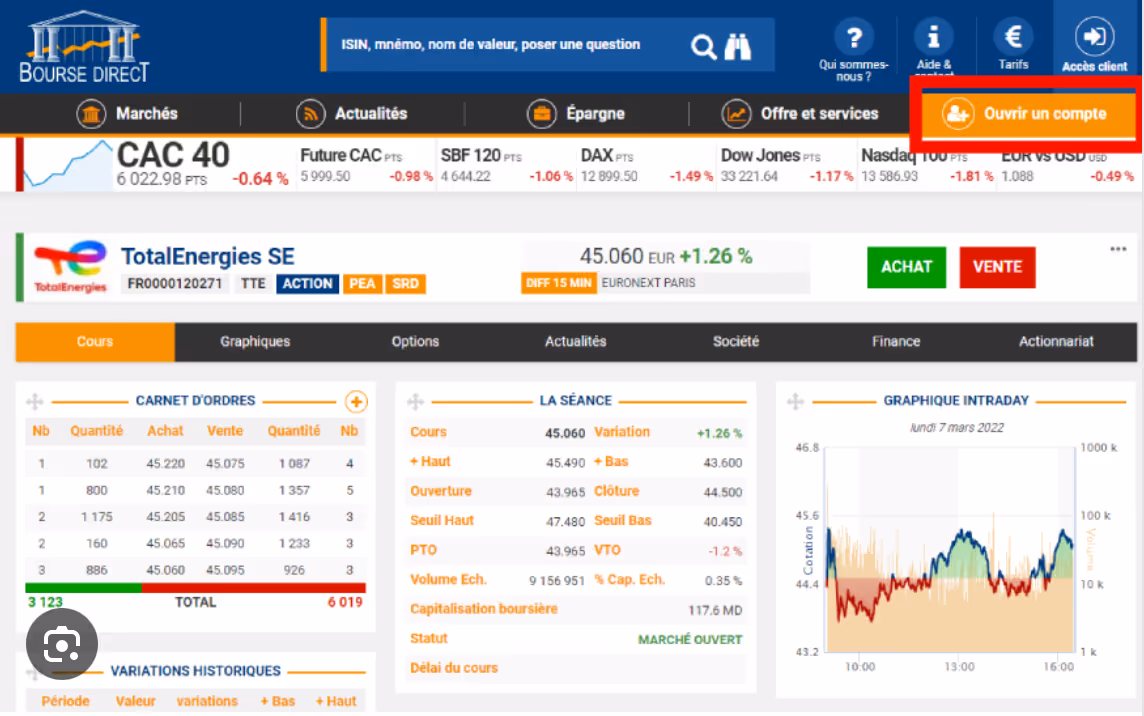1144x716 pixels.
Task: Click the SRD tag badge
Action: pos(406,284)
